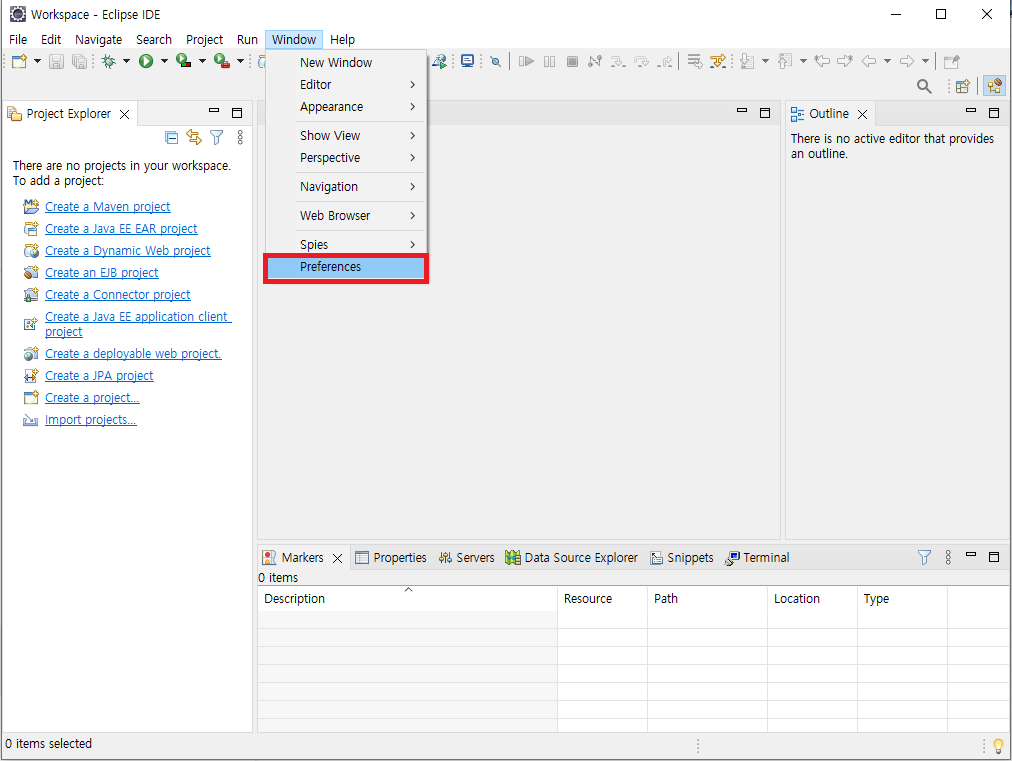This screenshot has width=1012, height=761.
Task: Click the Create a Connector project link
Action: point(118,294)
